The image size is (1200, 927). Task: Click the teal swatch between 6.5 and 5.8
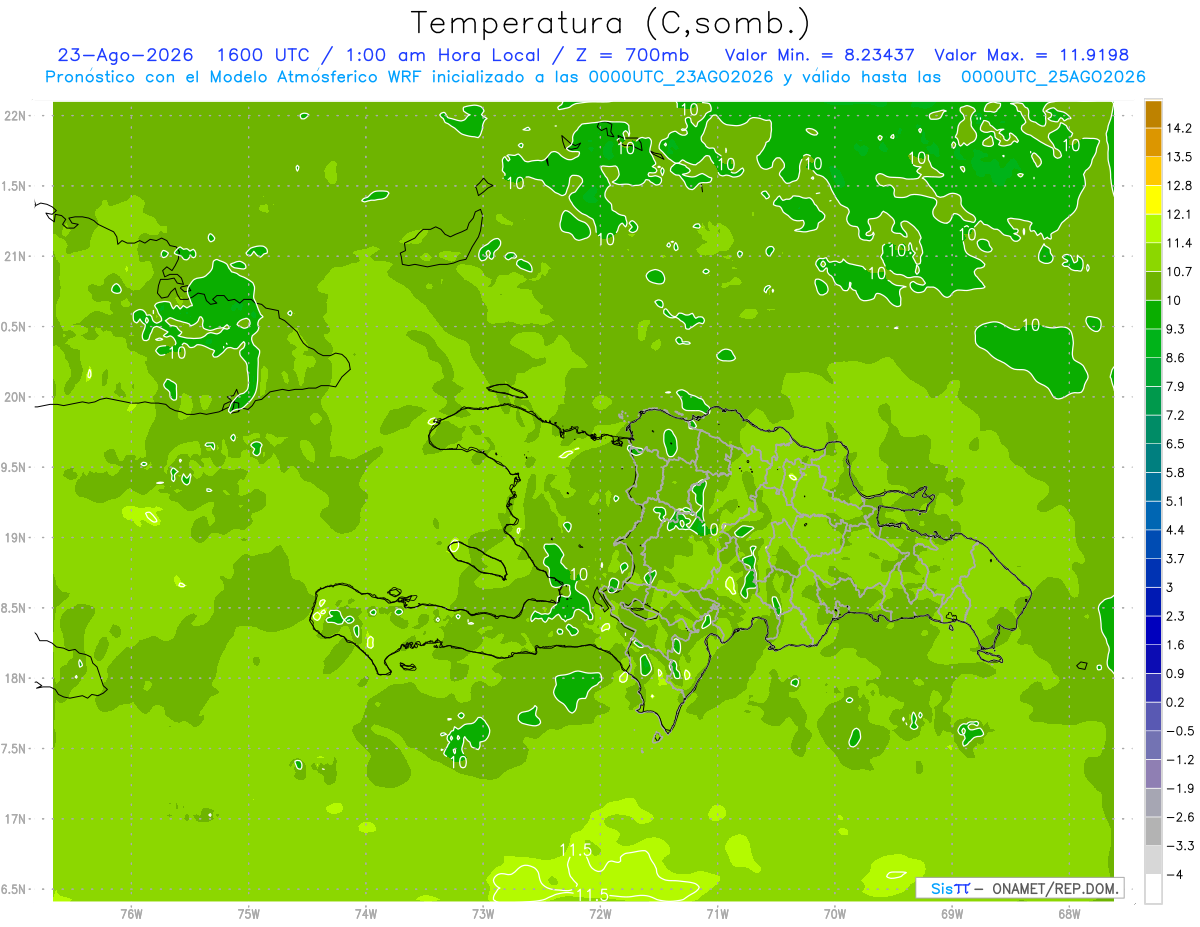1153,458
